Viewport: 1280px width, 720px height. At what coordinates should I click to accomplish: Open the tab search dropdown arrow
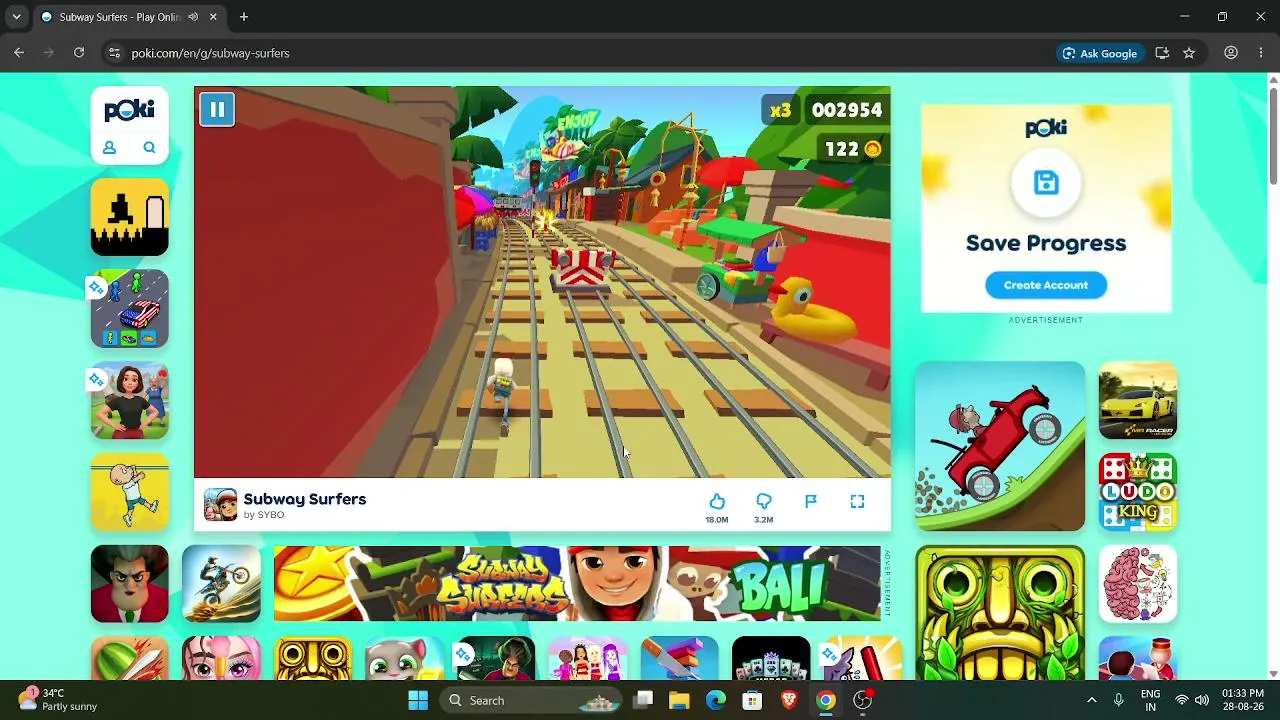[x=16, y=17]
